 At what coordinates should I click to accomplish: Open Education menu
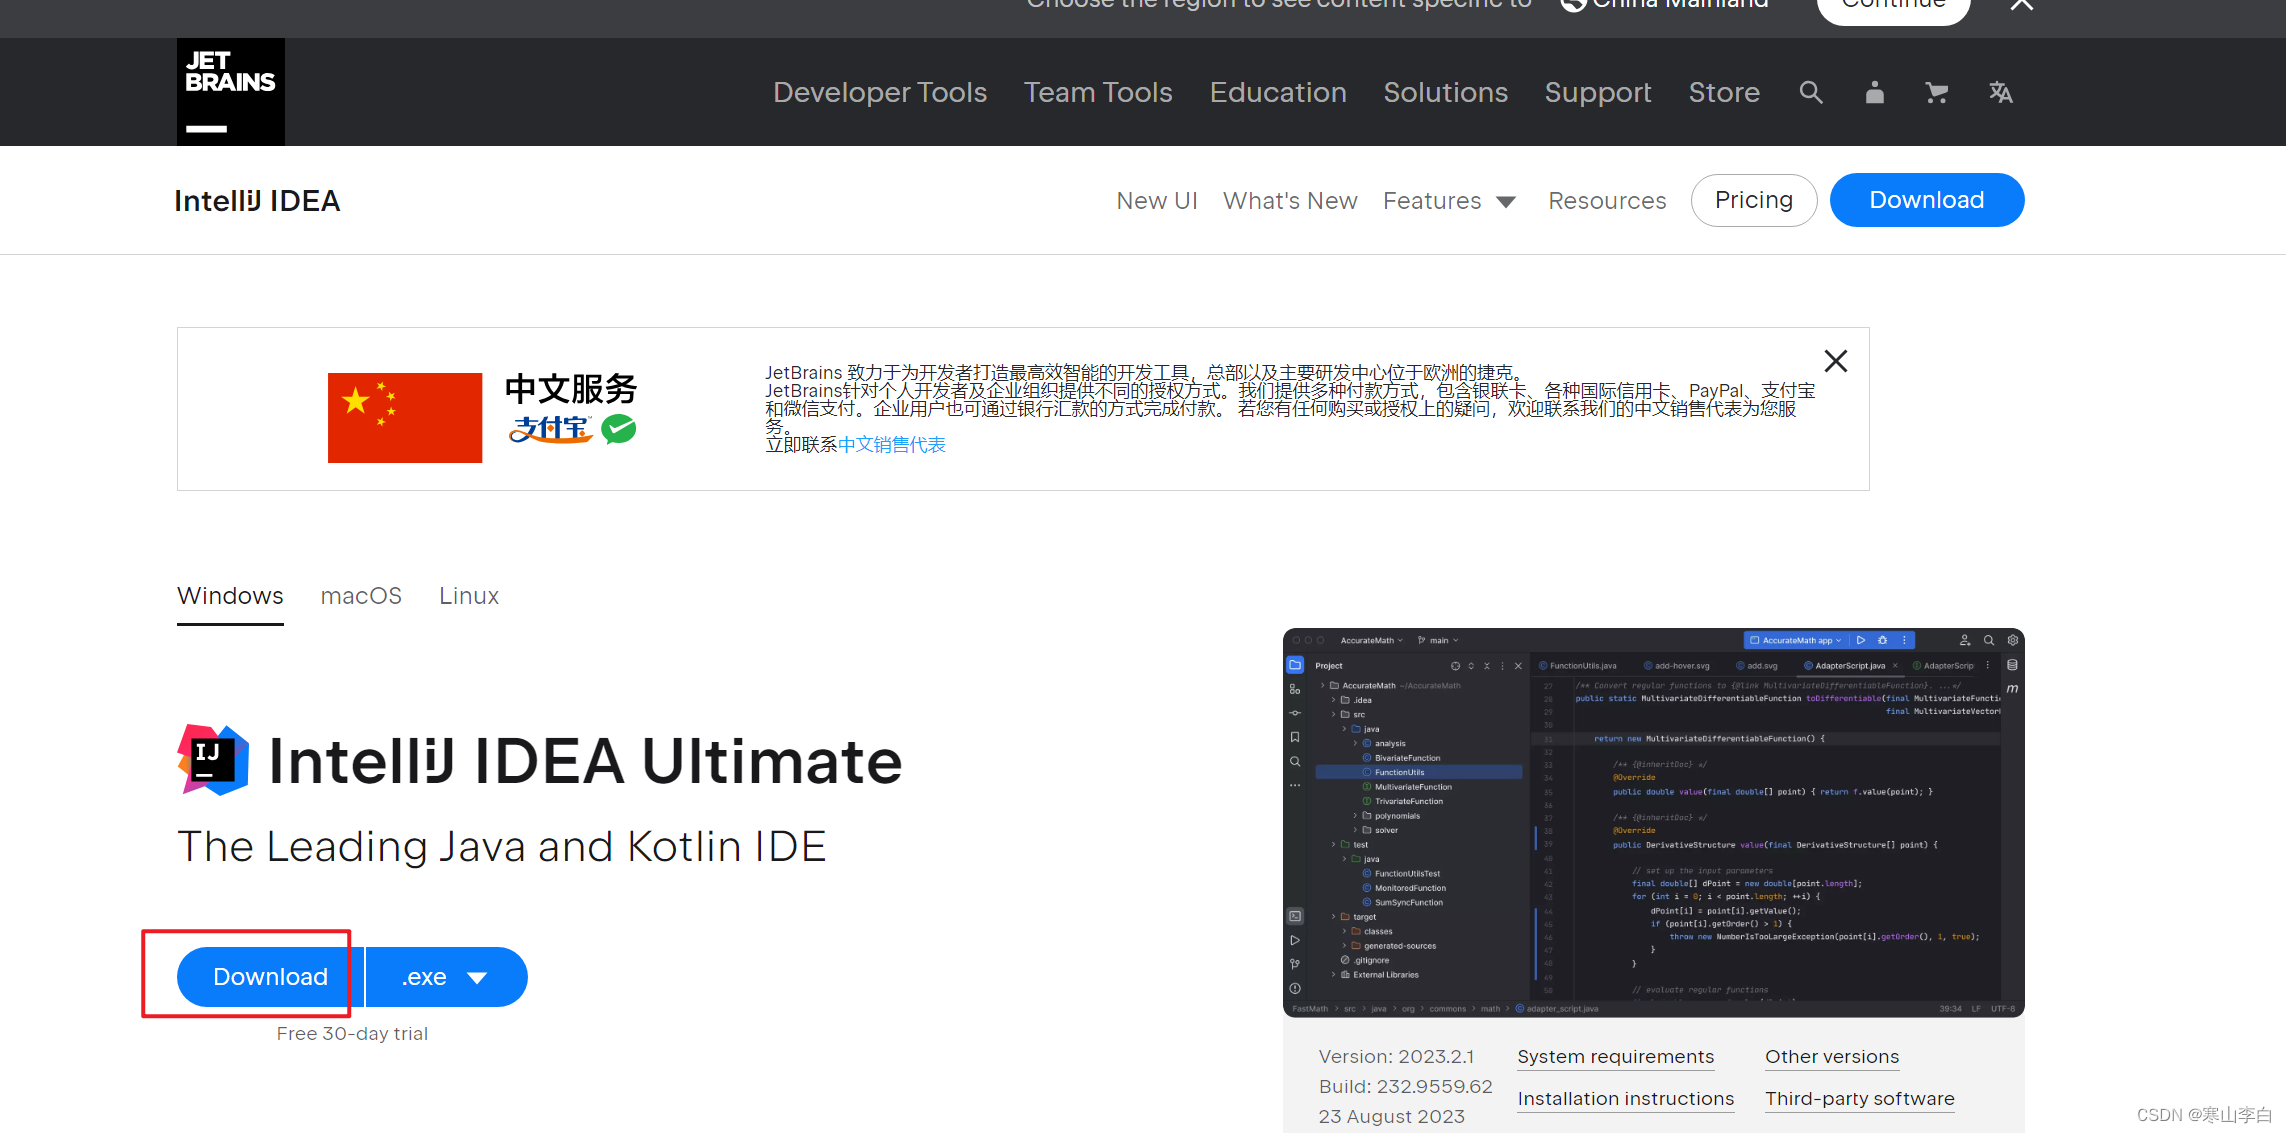(x=1278, y=93)
